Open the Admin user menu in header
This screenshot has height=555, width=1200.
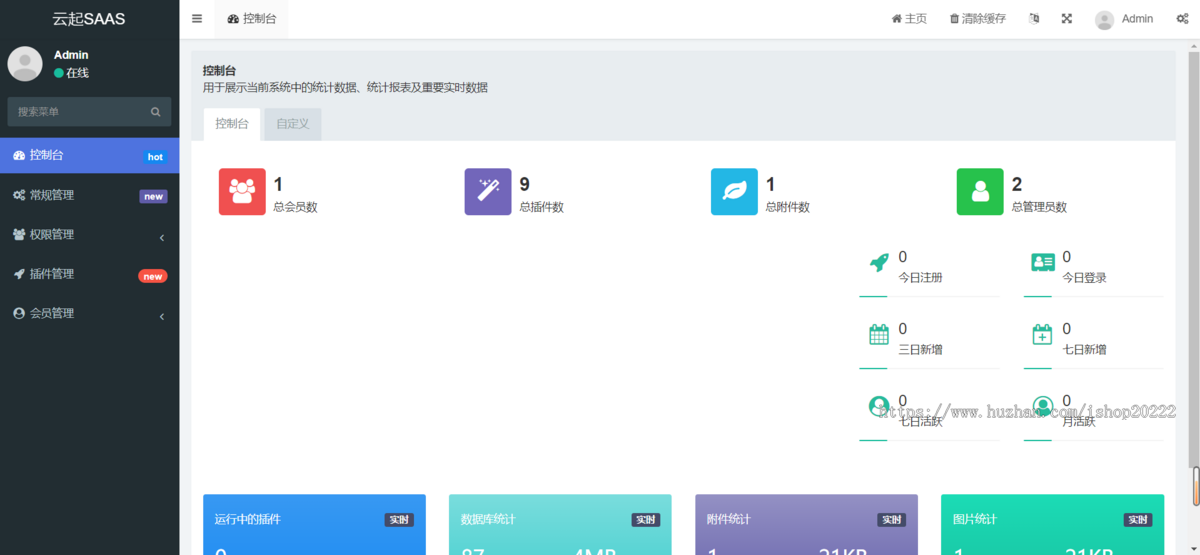click(x=1124, y=19)
